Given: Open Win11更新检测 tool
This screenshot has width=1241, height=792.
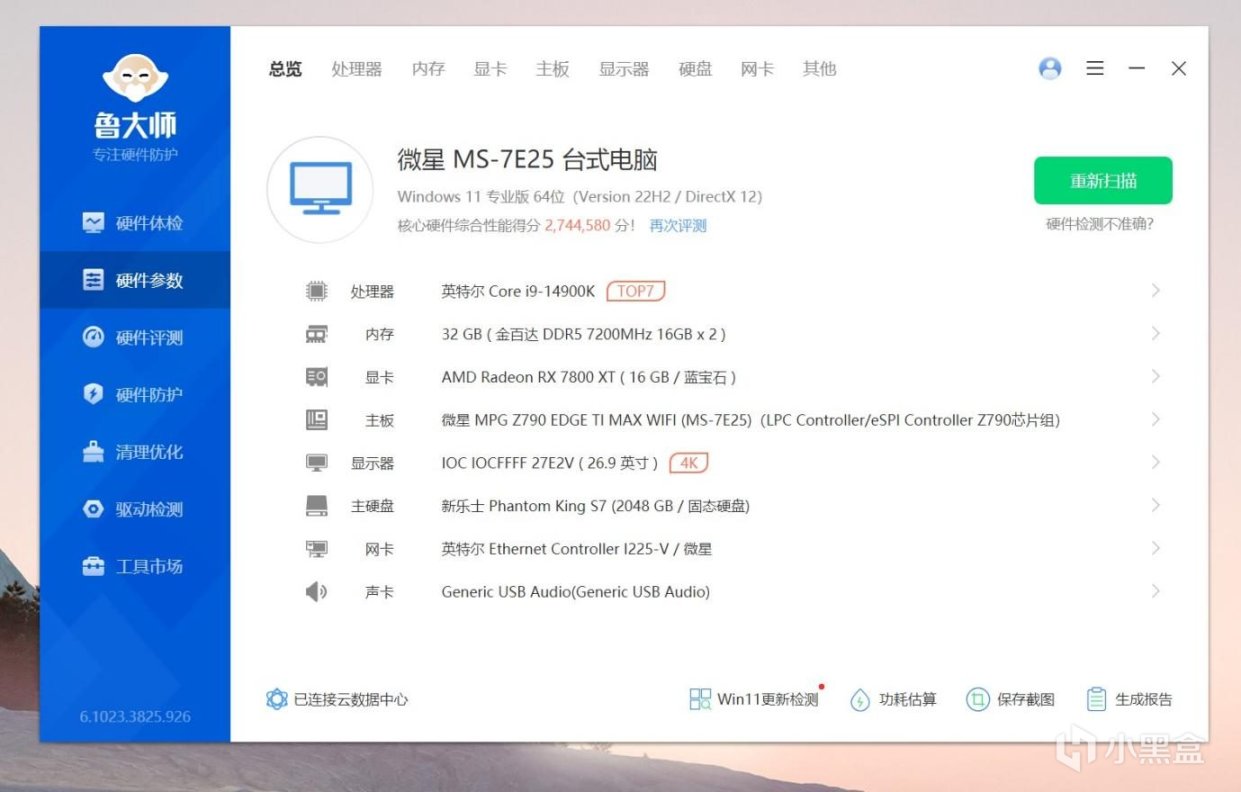Looking at the screenshot, I should (754, 700).
